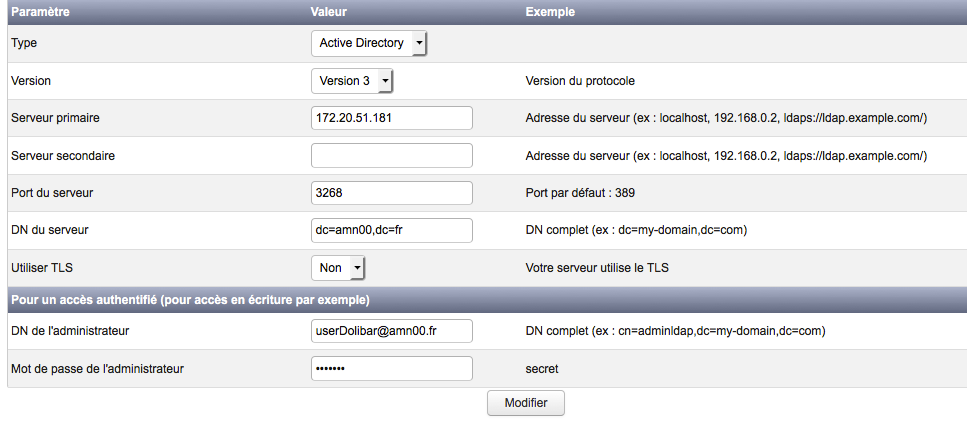Click the Valeur column header
The width and height of the screenshot is (967, 423).
click(x=329, y=12)
